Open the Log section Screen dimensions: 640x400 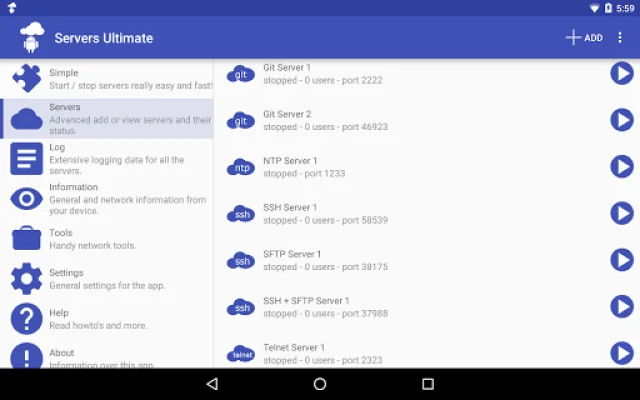pyautogui.click(x=27, y=159)
